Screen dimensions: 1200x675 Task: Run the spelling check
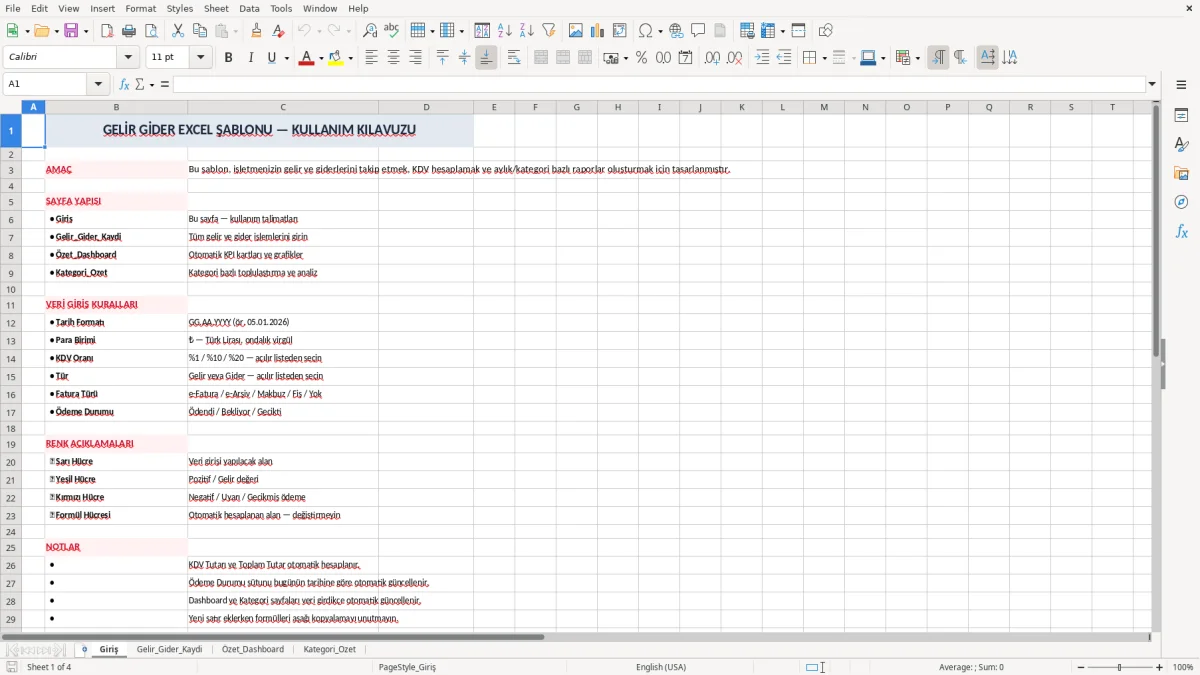click(x=391, y=31)
